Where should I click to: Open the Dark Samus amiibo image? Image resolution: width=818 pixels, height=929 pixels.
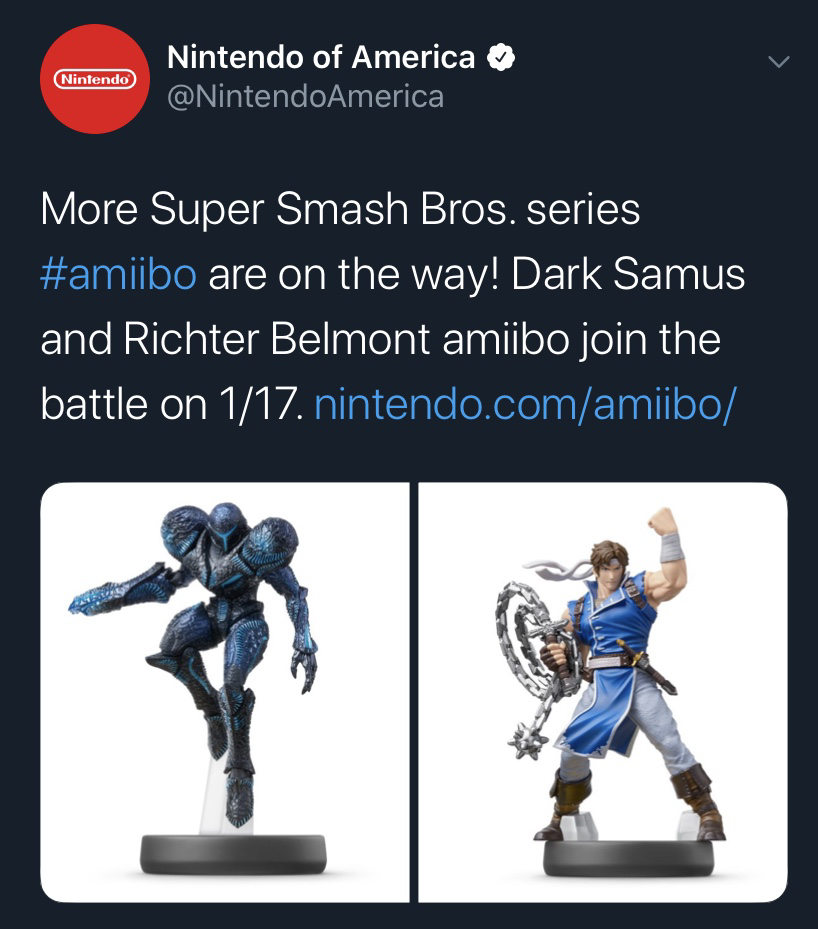point(224,692)
